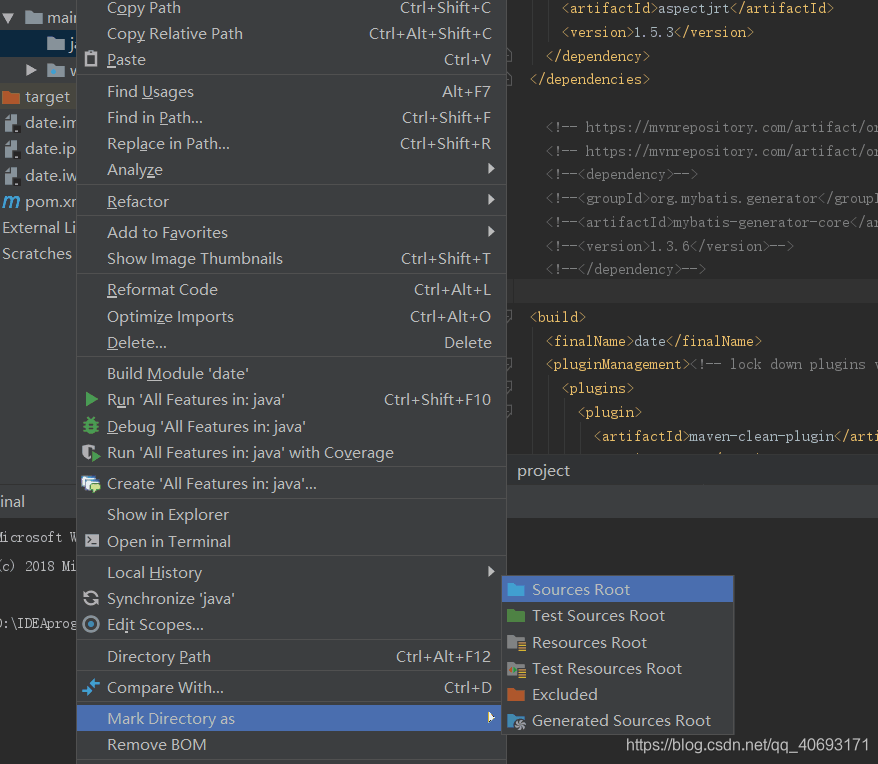Select Find Usages menu entry
Image resolution: width=878 pixels, height=764 pixels.
coord(291,91)
